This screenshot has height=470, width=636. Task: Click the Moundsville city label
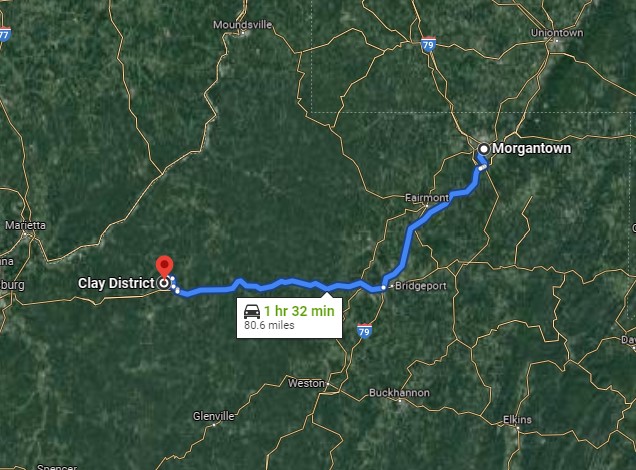(x=243, y=25)
